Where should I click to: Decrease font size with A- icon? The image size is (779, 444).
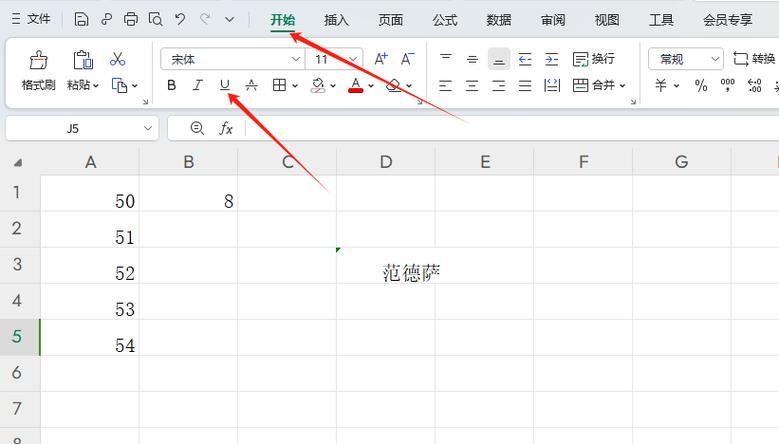pyautogui.click(x=407, y=59)
